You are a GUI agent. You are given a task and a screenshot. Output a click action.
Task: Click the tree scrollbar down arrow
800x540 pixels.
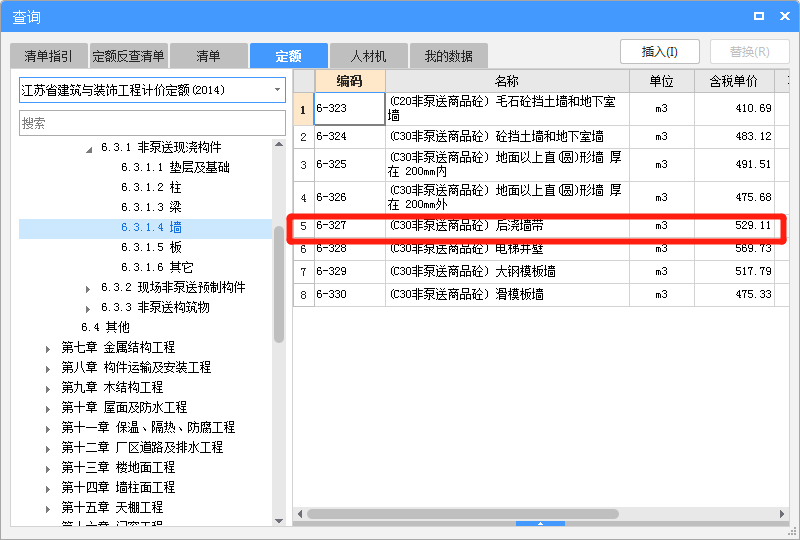click(x=279, y=521)
